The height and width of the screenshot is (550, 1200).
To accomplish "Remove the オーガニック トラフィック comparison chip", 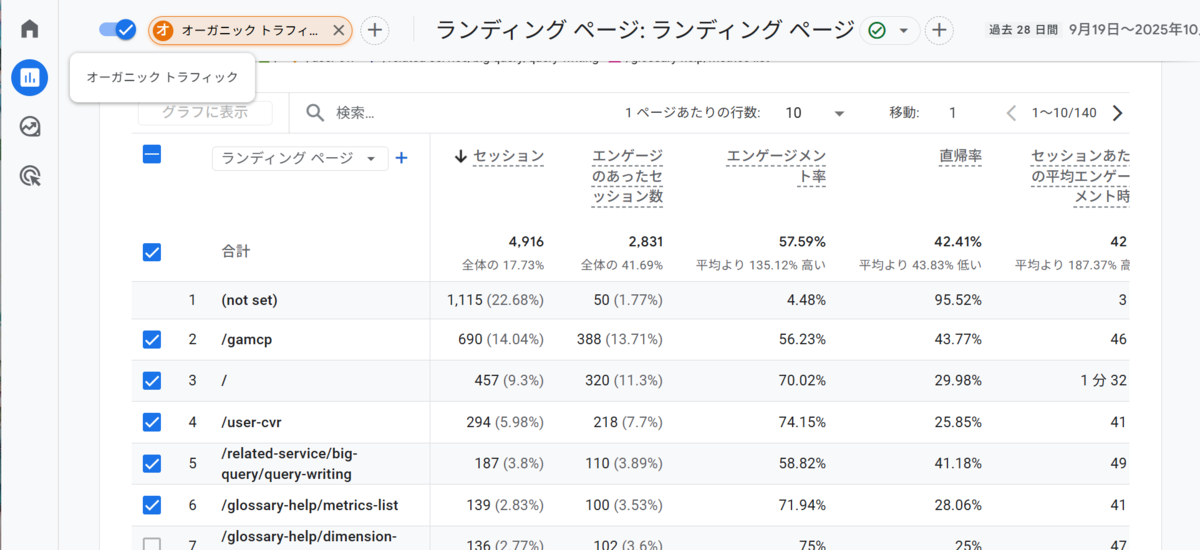I will 338,30.
